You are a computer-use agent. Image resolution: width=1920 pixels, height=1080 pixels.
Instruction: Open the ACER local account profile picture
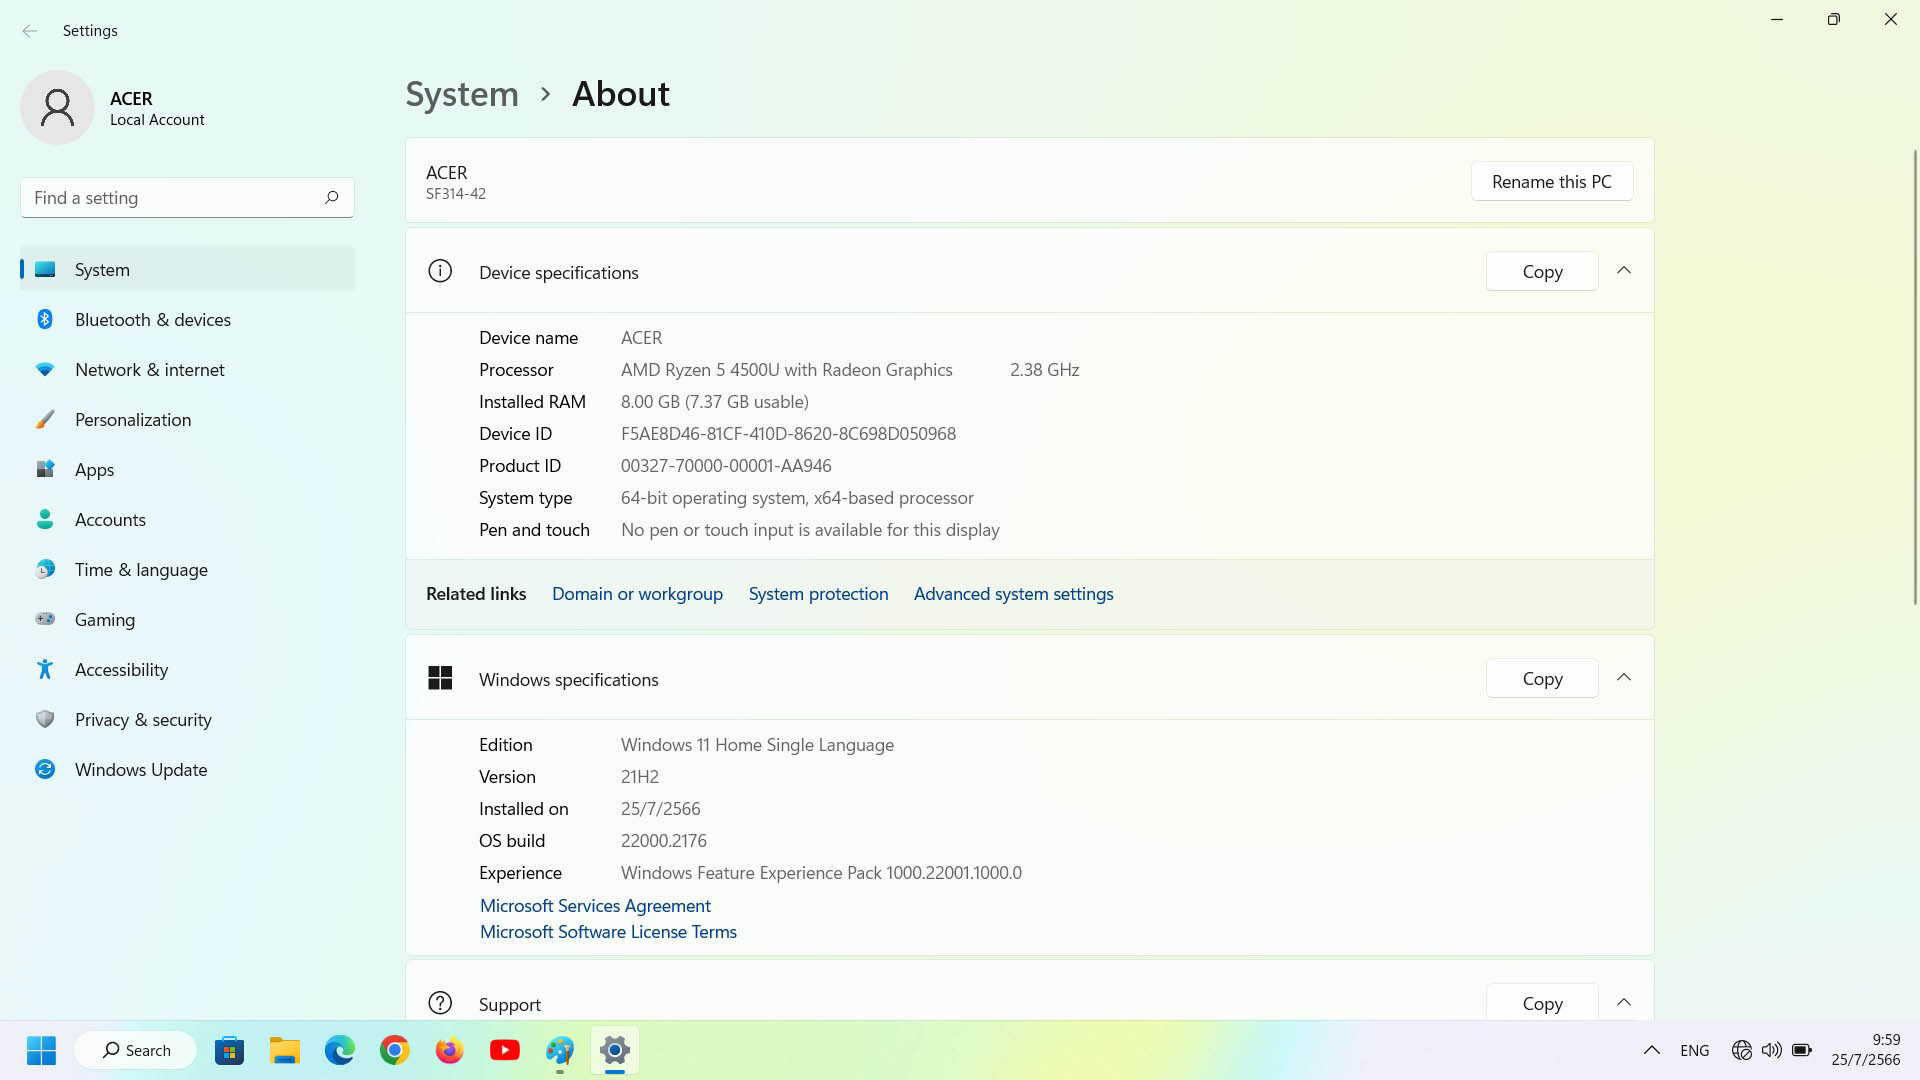(57, 107)
